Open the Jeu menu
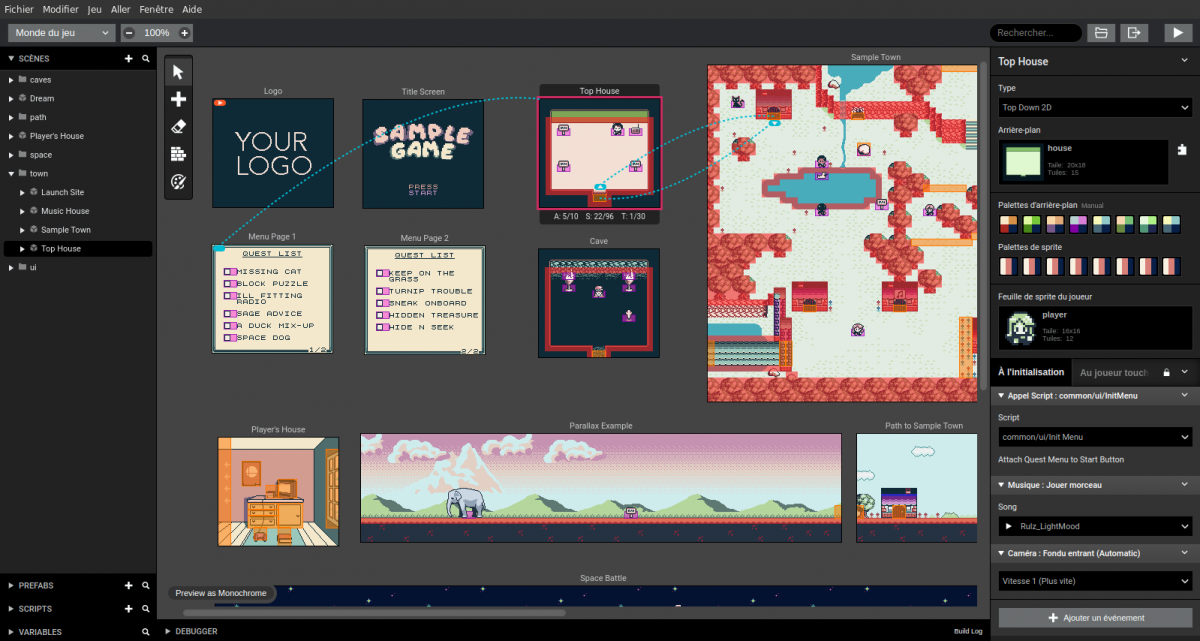The image size is (1200, 641). [x=94, y=9]
